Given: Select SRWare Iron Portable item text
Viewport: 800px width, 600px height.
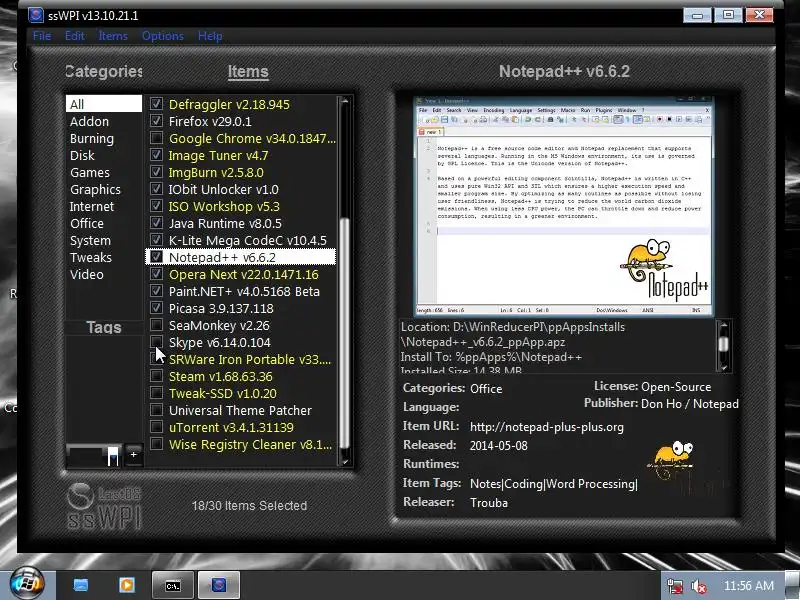Looking at the screenshot, I should pos(249,360).
